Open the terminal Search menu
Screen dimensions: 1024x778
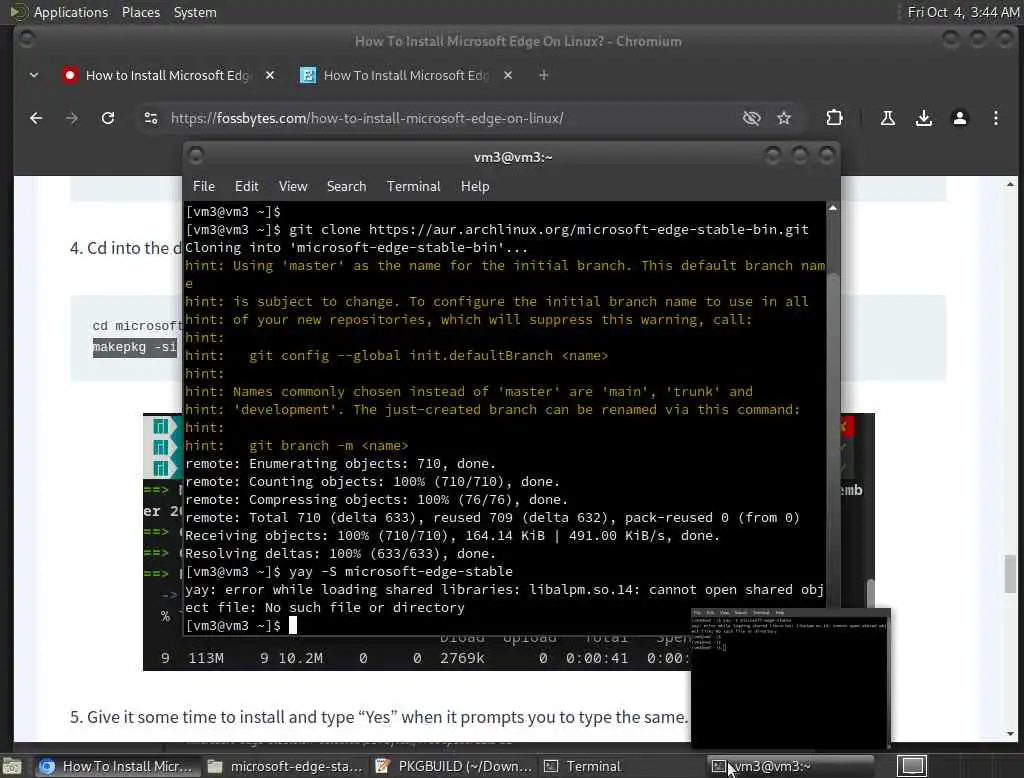coord(346,187)
